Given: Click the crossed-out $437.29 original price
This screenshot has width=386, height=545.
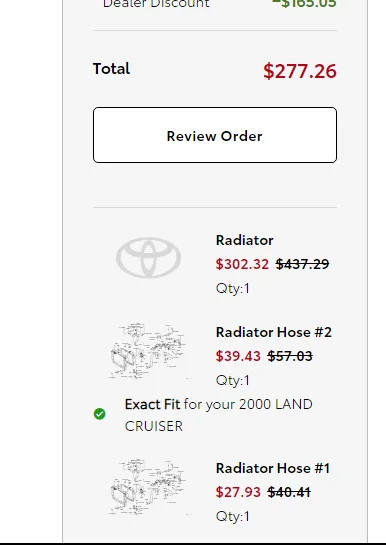Looking at the screenshot, I should 302,264.
